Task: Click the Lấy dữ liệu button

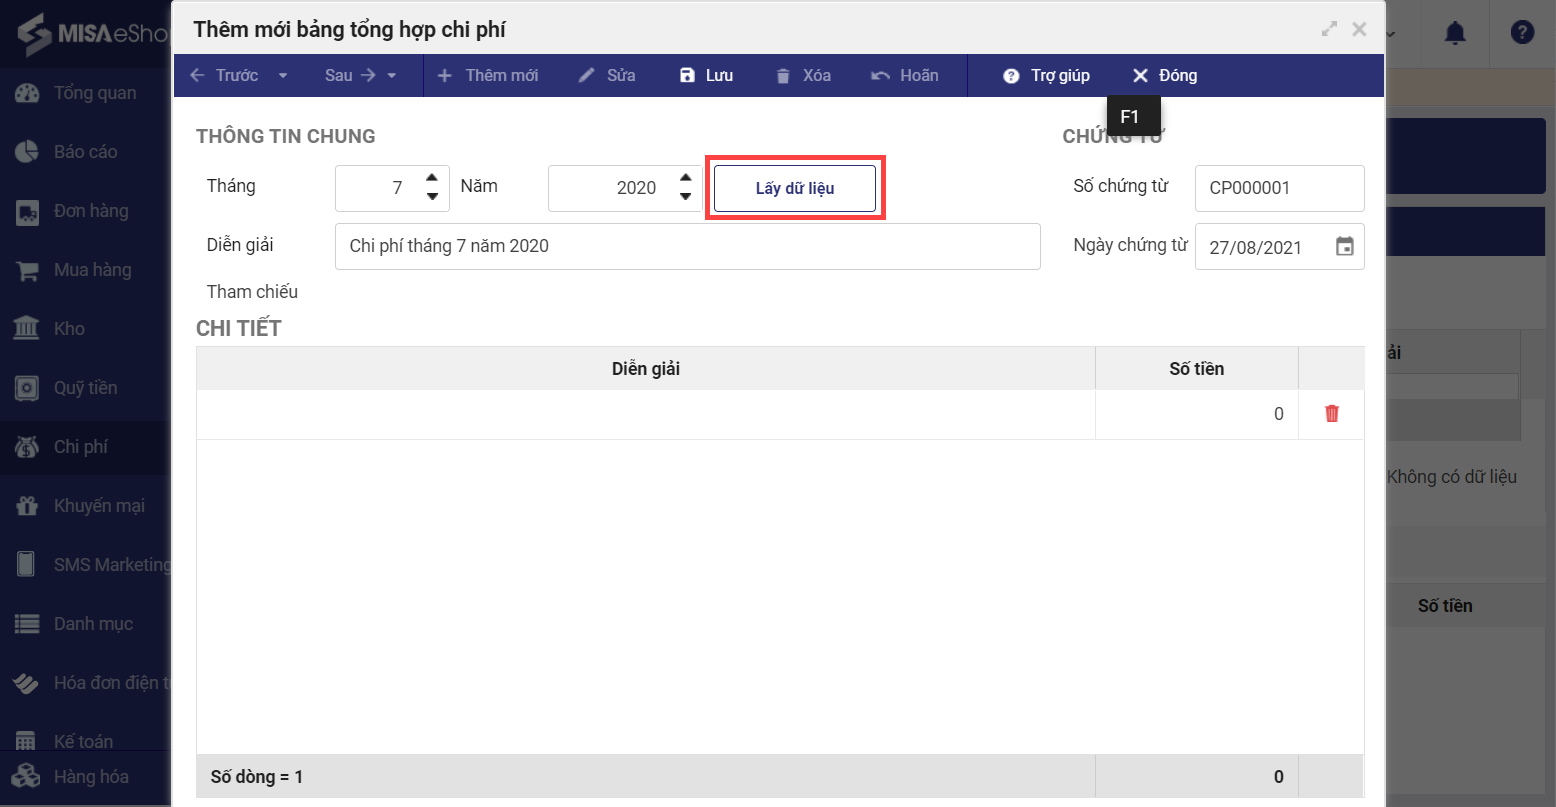Action: [795, 188]
